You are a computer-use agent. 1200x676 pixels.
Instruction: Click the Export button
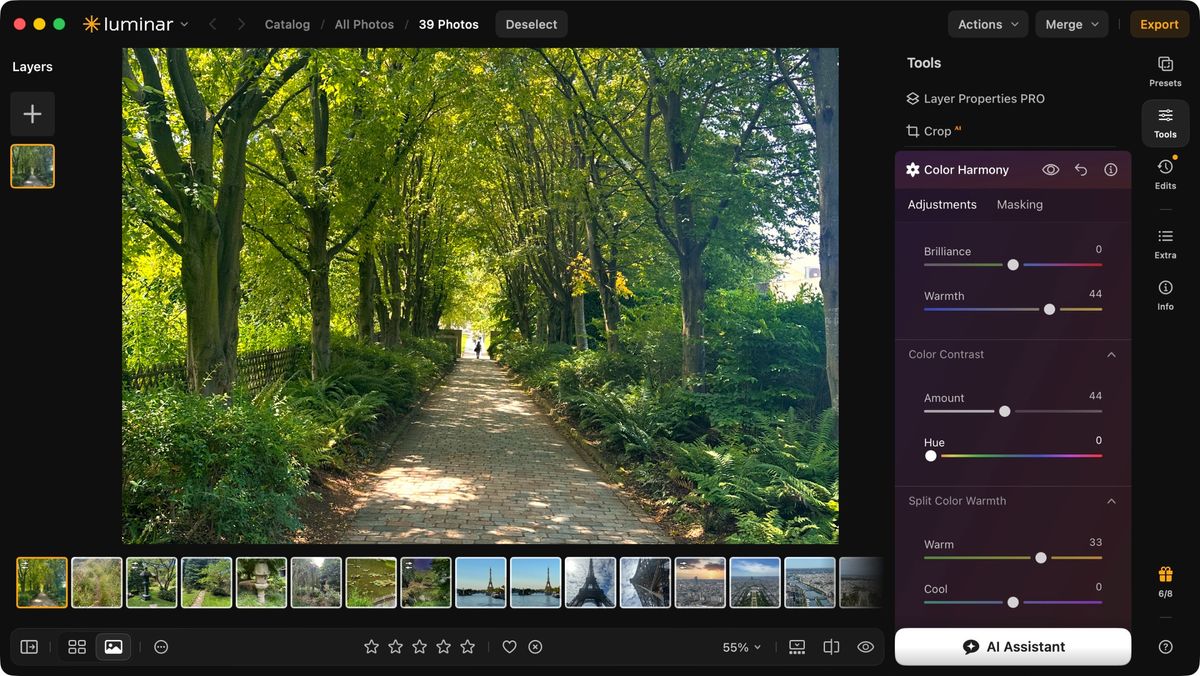click(1159, 24)
